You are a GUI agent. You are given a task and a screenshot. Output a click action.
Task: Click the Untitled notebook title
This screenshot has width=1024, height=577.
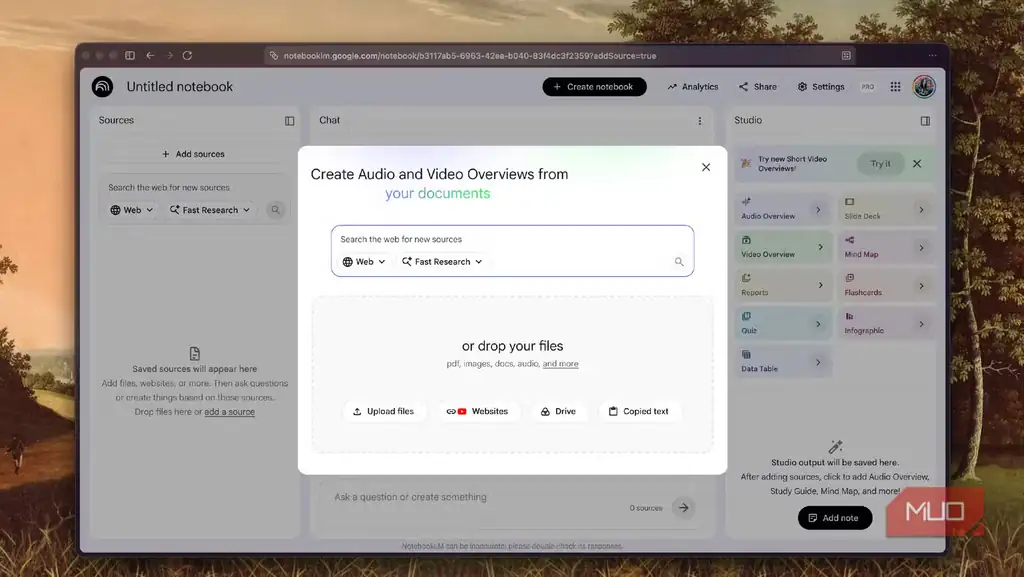[x=180, y=86]
